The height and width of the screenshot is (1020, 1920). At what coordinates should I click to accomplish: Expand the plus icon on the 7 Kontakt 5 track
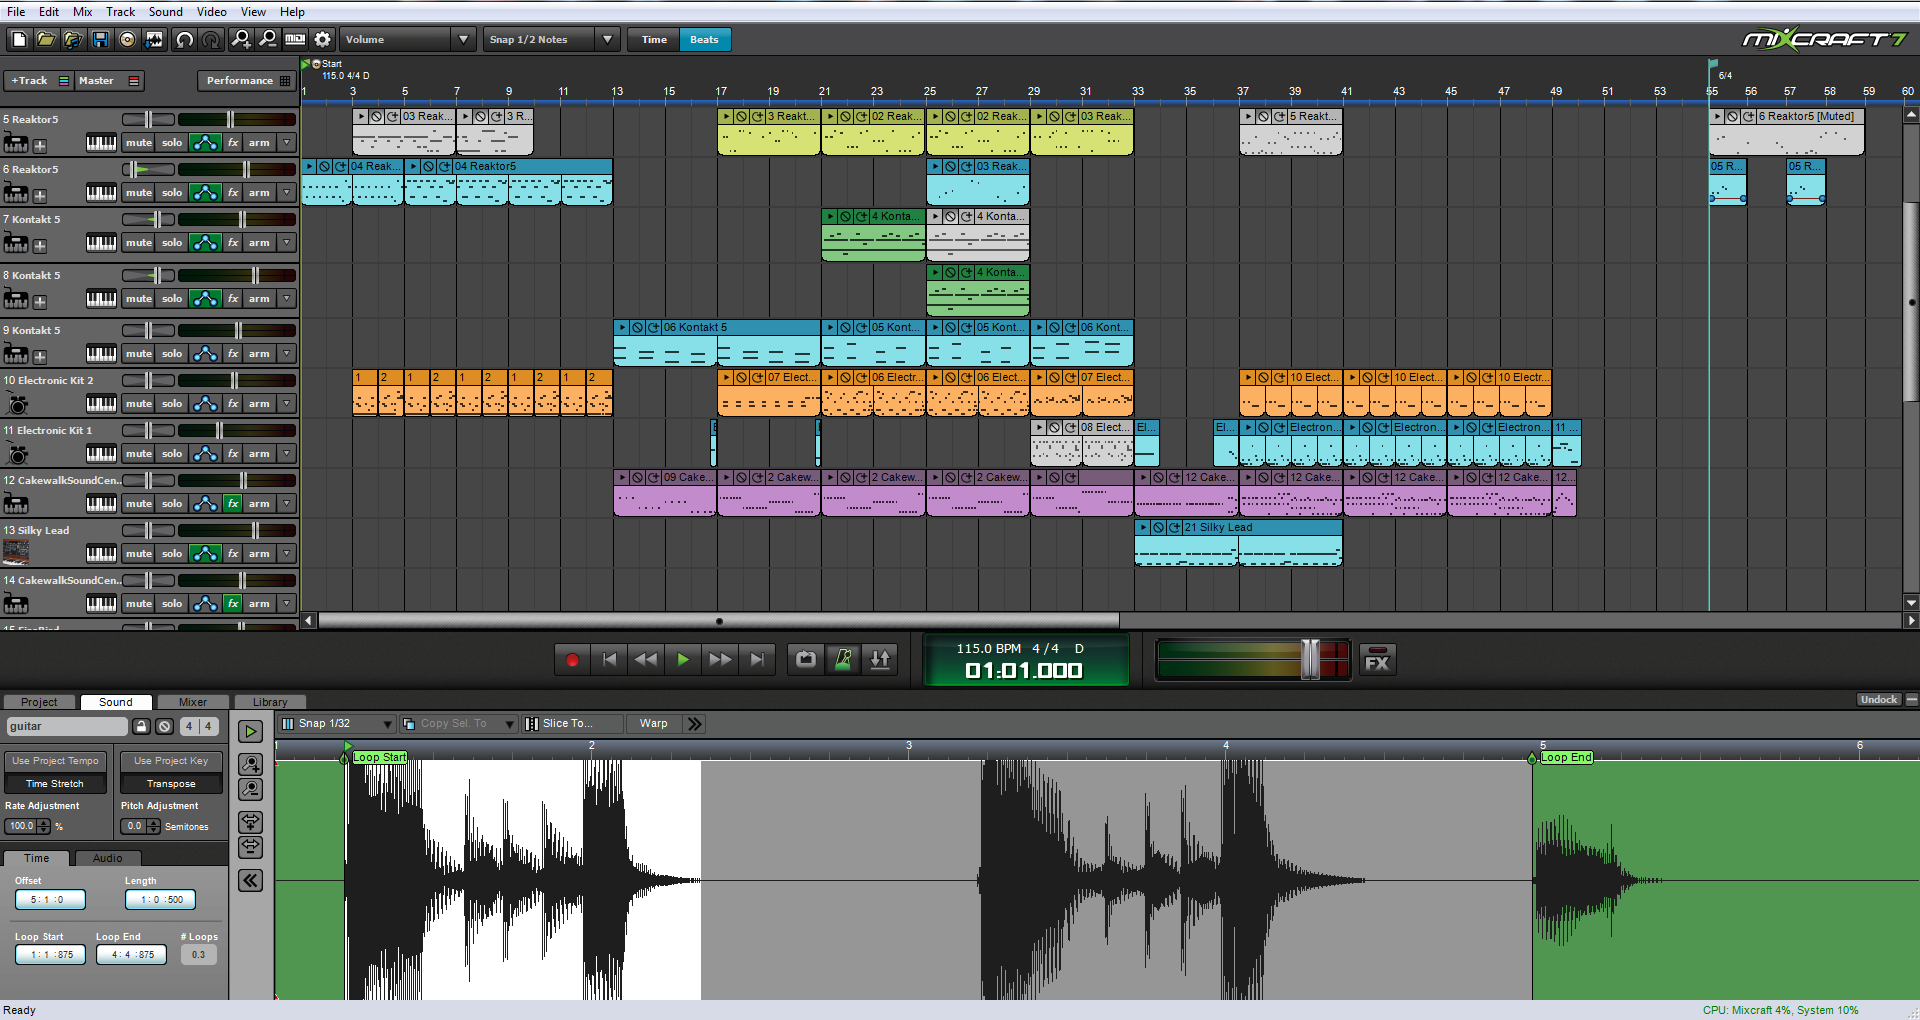[x=40, y=246]
